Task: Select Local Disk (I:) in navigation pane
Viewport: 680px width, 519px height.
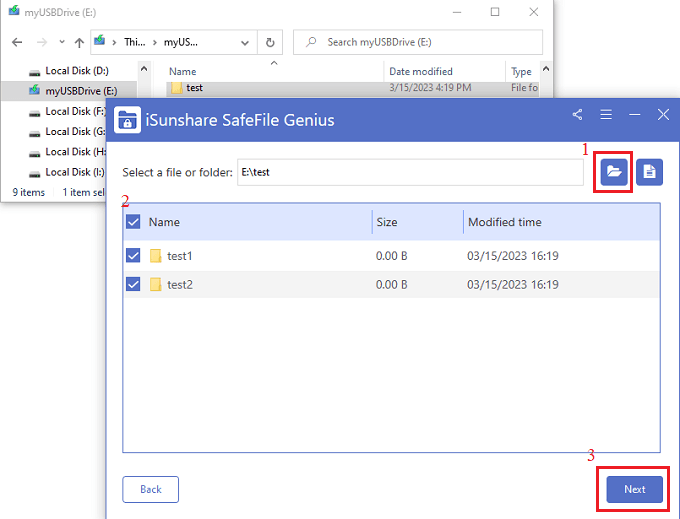Action: [75, 172]
